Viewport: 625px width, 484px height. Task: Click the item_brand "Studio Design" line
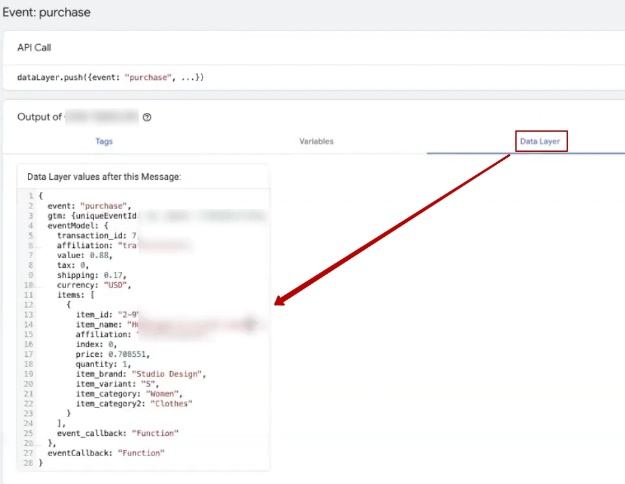139,373
